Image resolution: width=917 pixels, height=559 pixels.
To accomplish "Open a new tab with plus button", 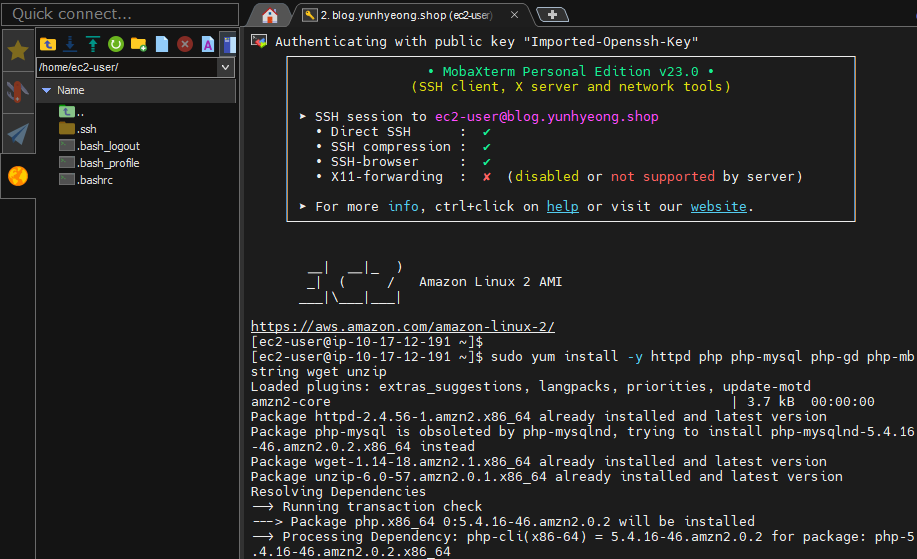I will point(552,15).
